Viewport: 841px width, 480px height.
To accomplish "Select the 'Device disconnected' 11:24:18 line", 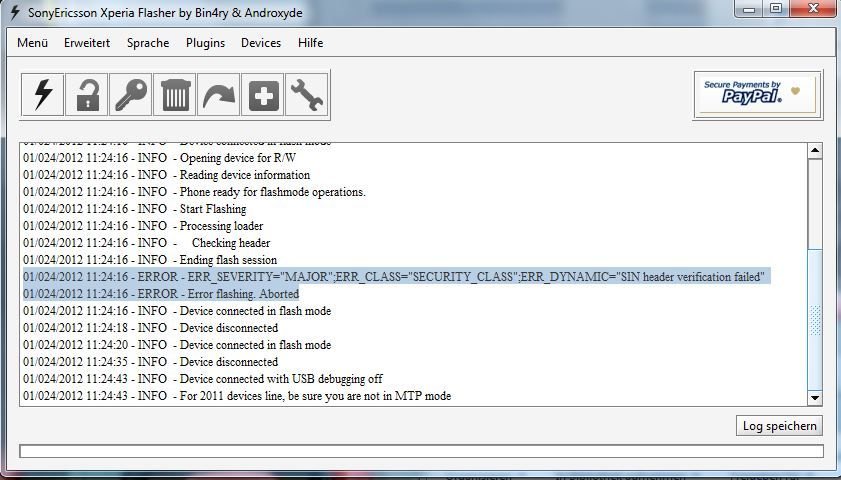I will coord(150,328).
